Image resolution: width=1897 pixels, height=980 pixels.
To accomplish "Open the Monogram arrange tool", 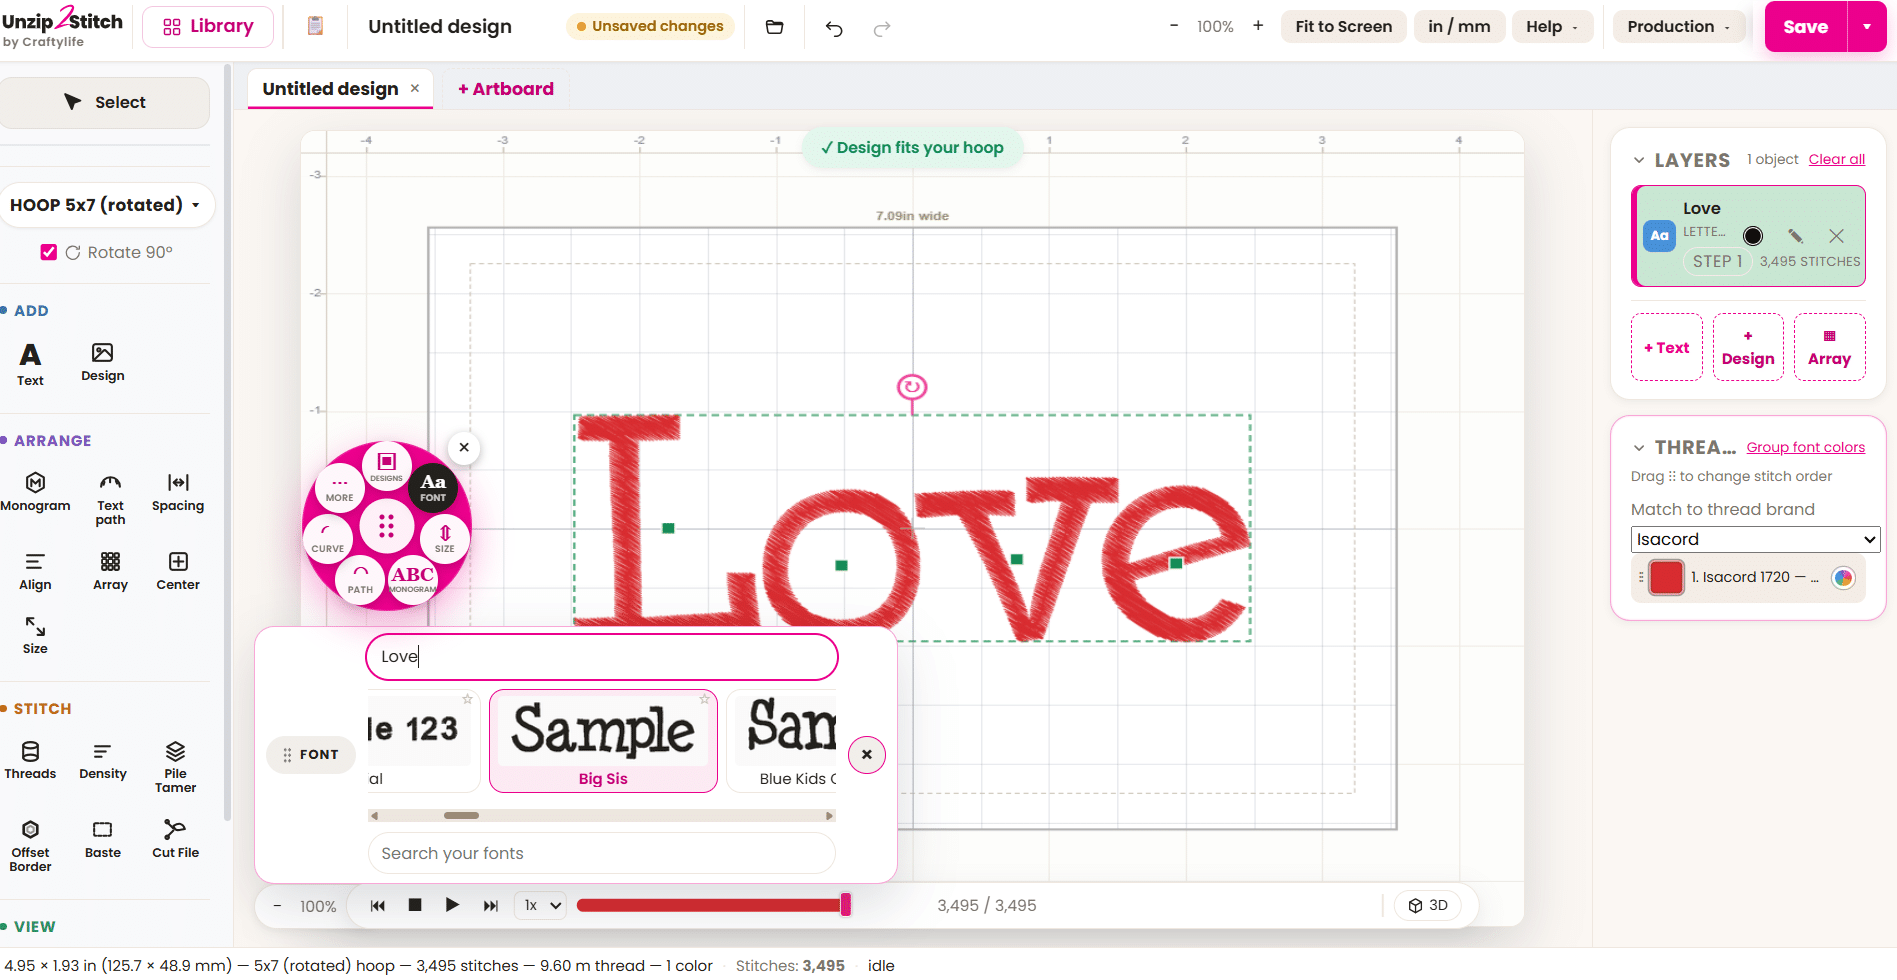I will click(x=35, y=492).
